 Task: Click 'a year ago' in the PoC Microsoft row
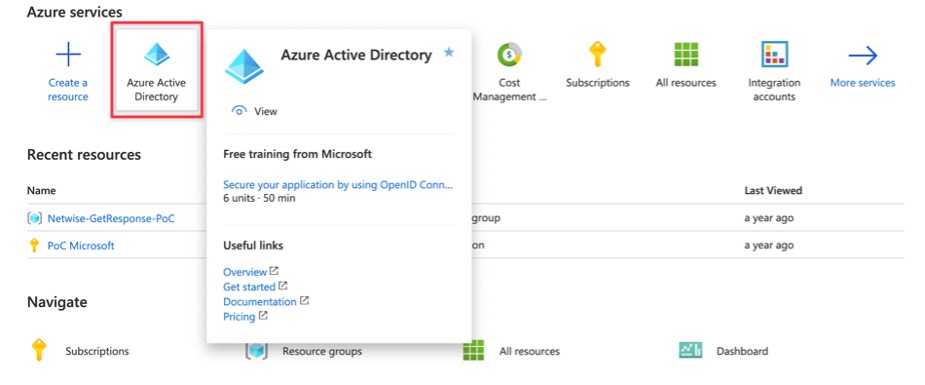point(769,245)
